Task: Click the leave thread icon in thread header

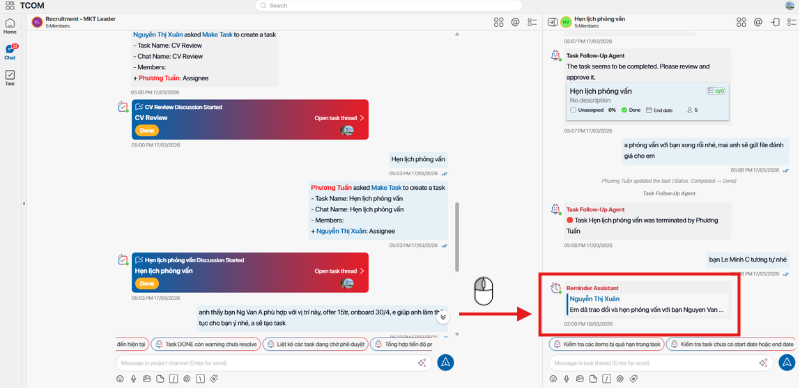Action: click(x=775, y=22)
